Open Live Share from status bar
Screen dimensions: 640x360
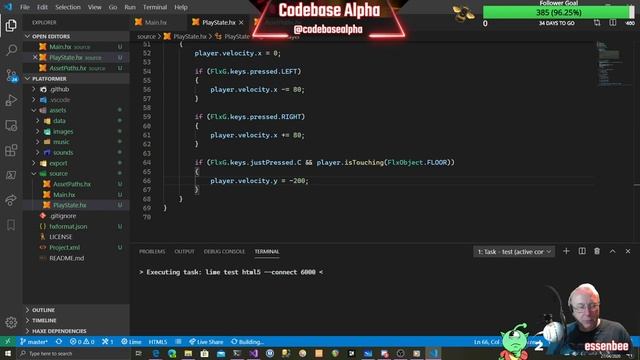coord(206,342)
